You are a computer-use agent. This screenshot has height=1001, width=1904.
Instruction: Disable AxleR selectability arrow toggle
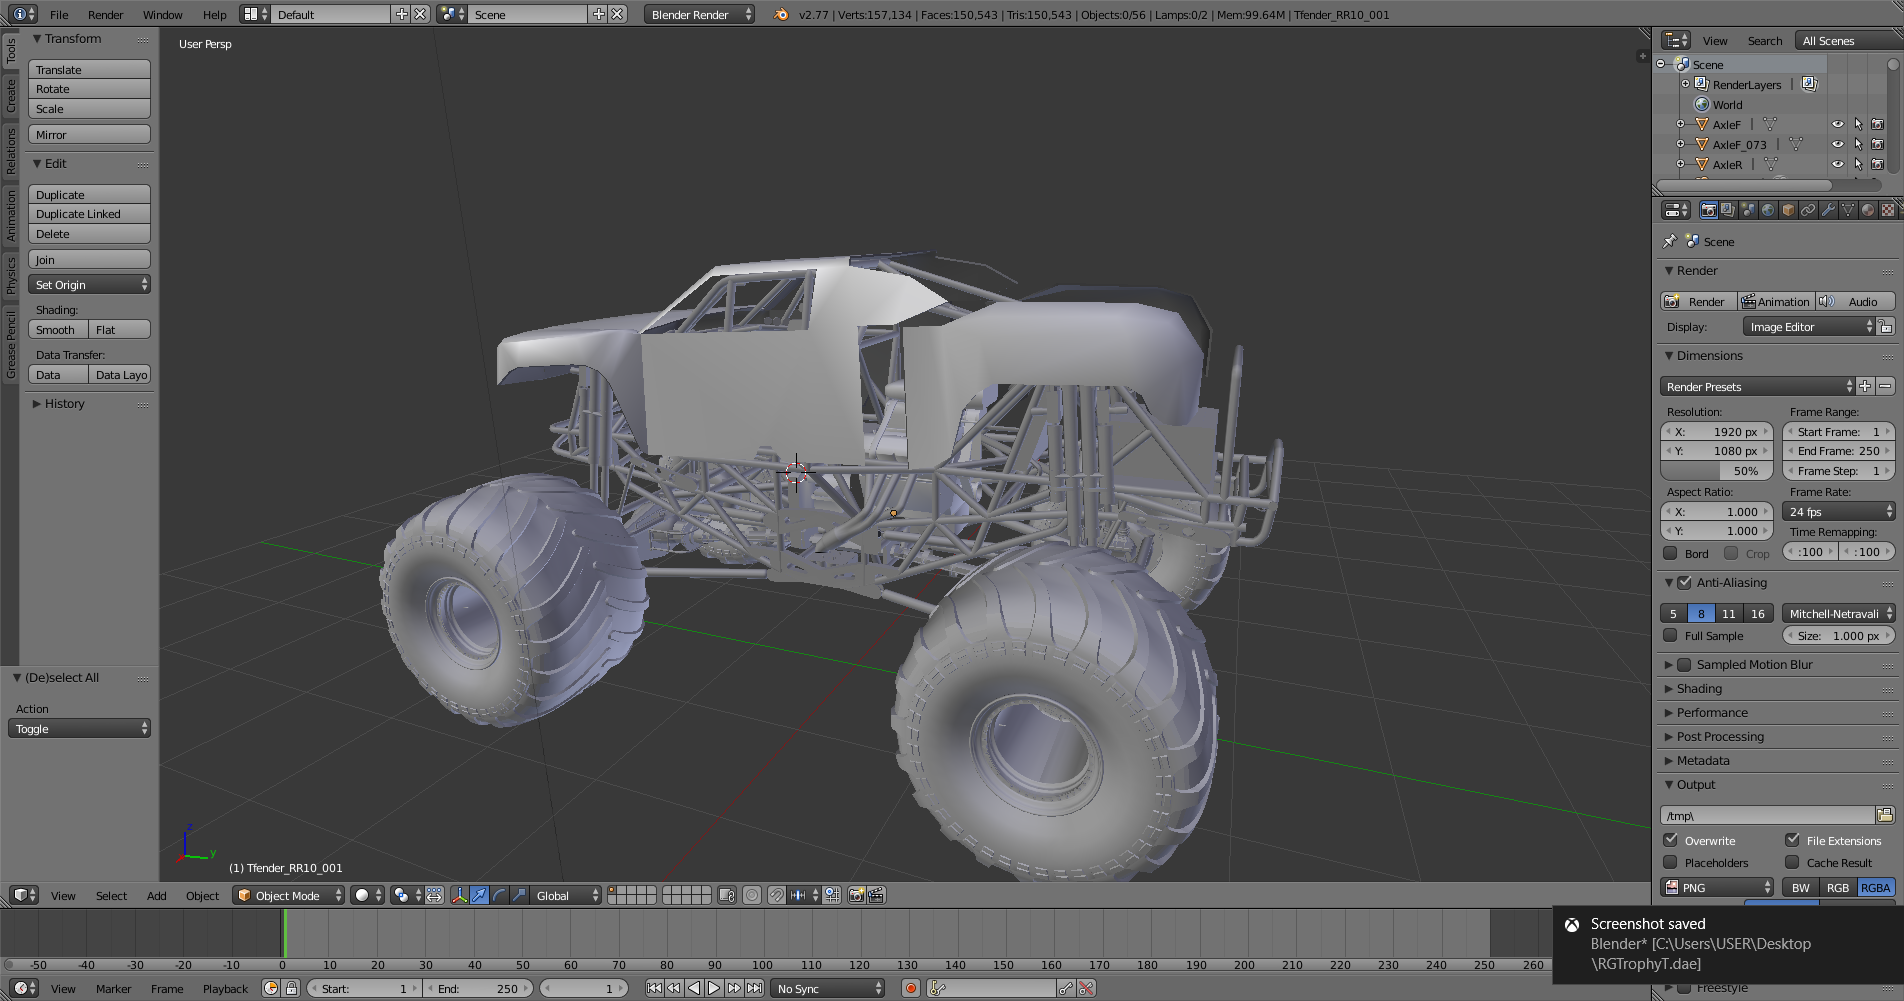point(1858,164)
